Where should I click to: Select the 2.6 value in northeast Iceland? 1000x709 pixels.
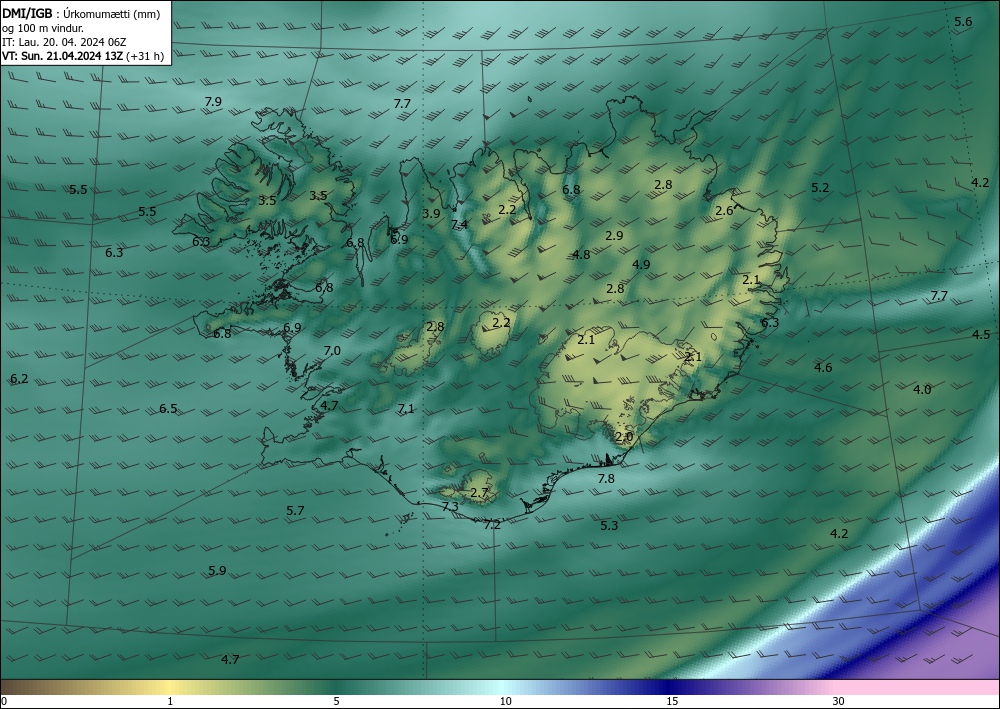(724, 210)
